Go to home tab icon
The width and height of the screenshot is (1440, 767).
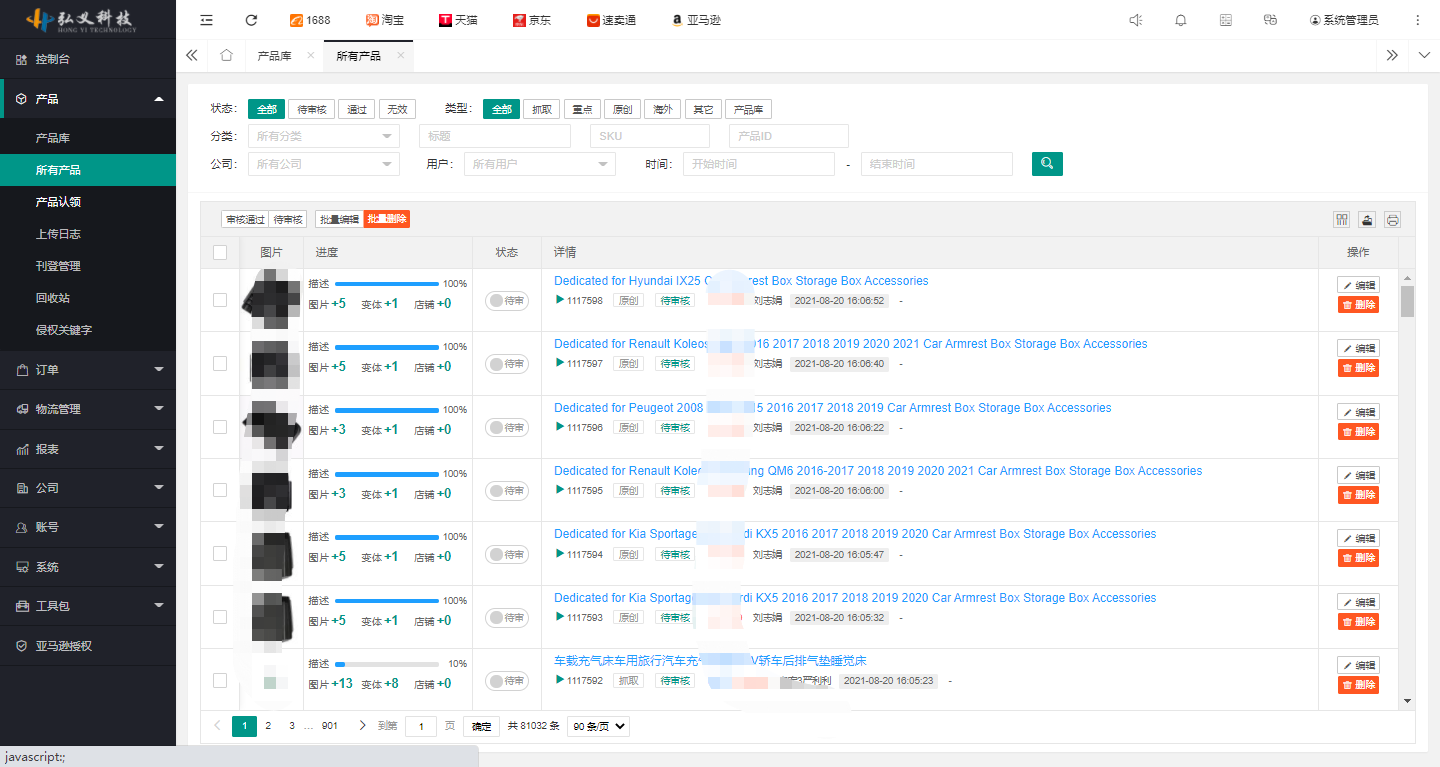point(226,56)
